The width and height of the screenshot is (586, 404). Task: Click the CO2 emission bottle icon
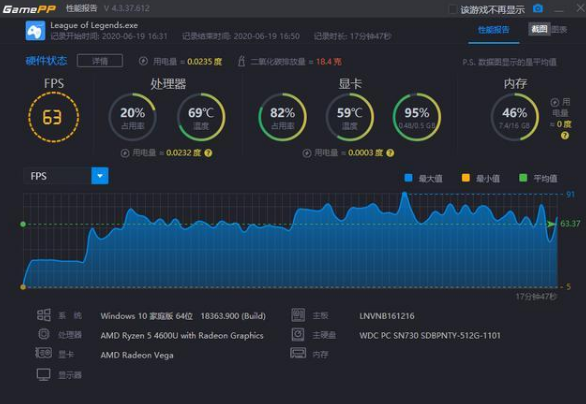(x=241, y=61)
